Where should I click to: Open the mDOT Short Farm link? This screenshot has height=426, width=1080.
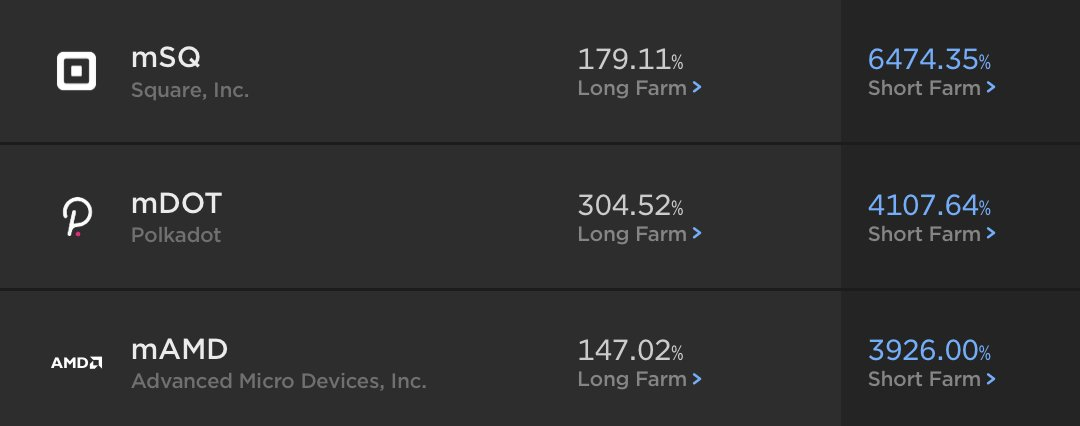[x=924, y=234]
